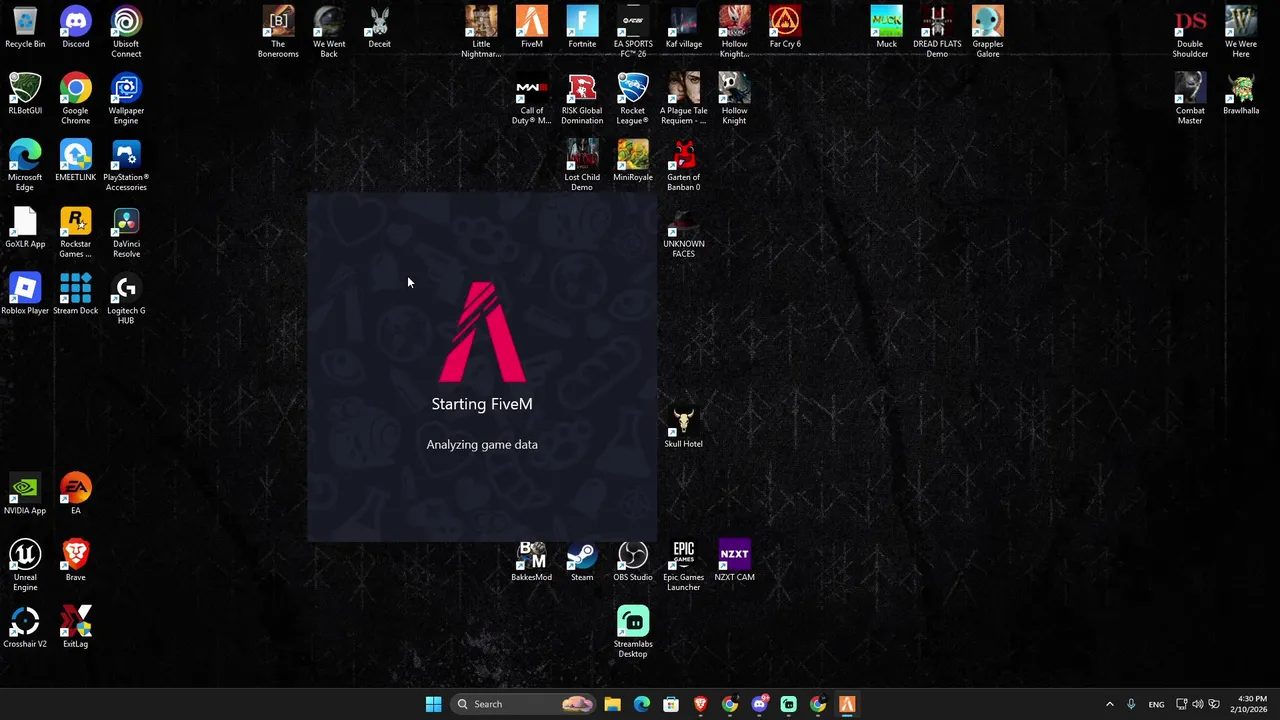Image resolution: width=1280 pixels, height=720 pixels.
Task: Select the Little Nightmares desktop icon
Action: coord(481,32)
